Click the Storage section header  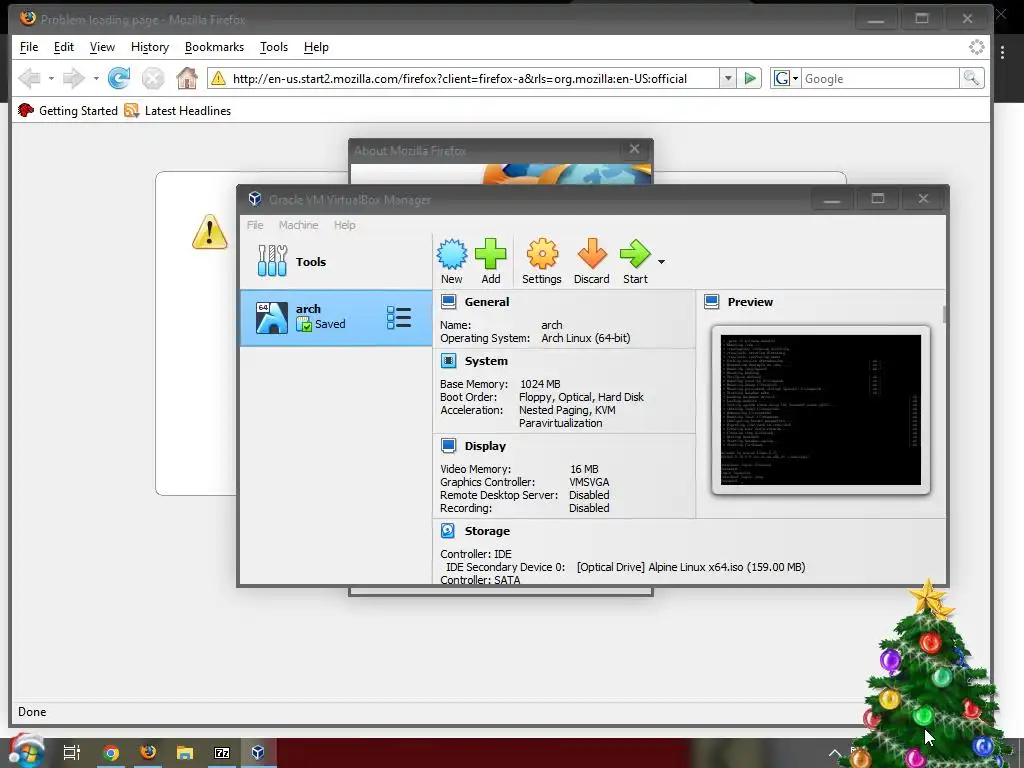487,531
